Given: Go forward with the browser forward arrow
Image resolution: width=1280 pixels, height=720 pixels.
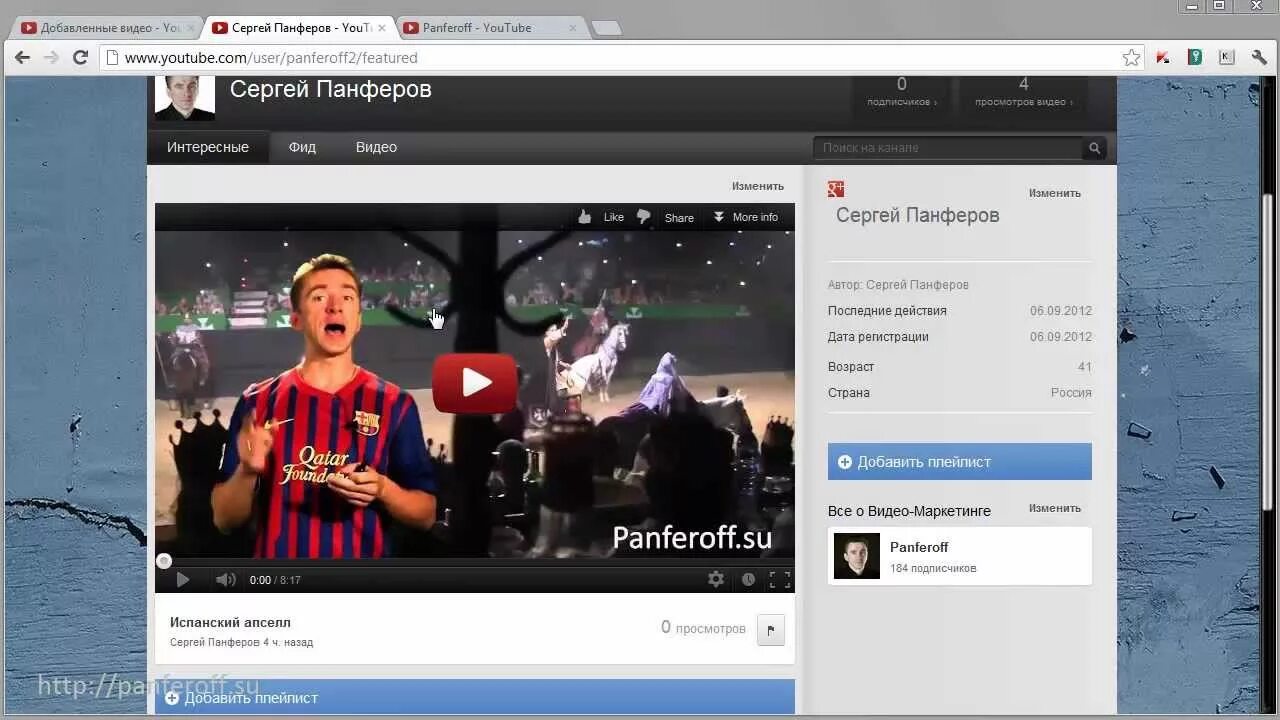Looking at the screenshot, I should tap(51, 58).
